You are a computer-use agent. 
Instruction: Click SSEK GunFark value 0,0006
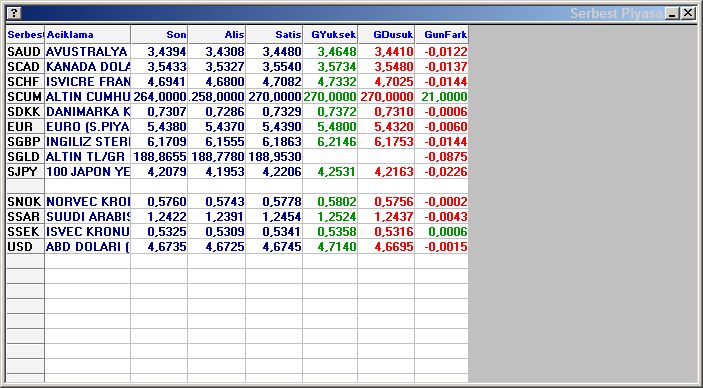(442, 232)
